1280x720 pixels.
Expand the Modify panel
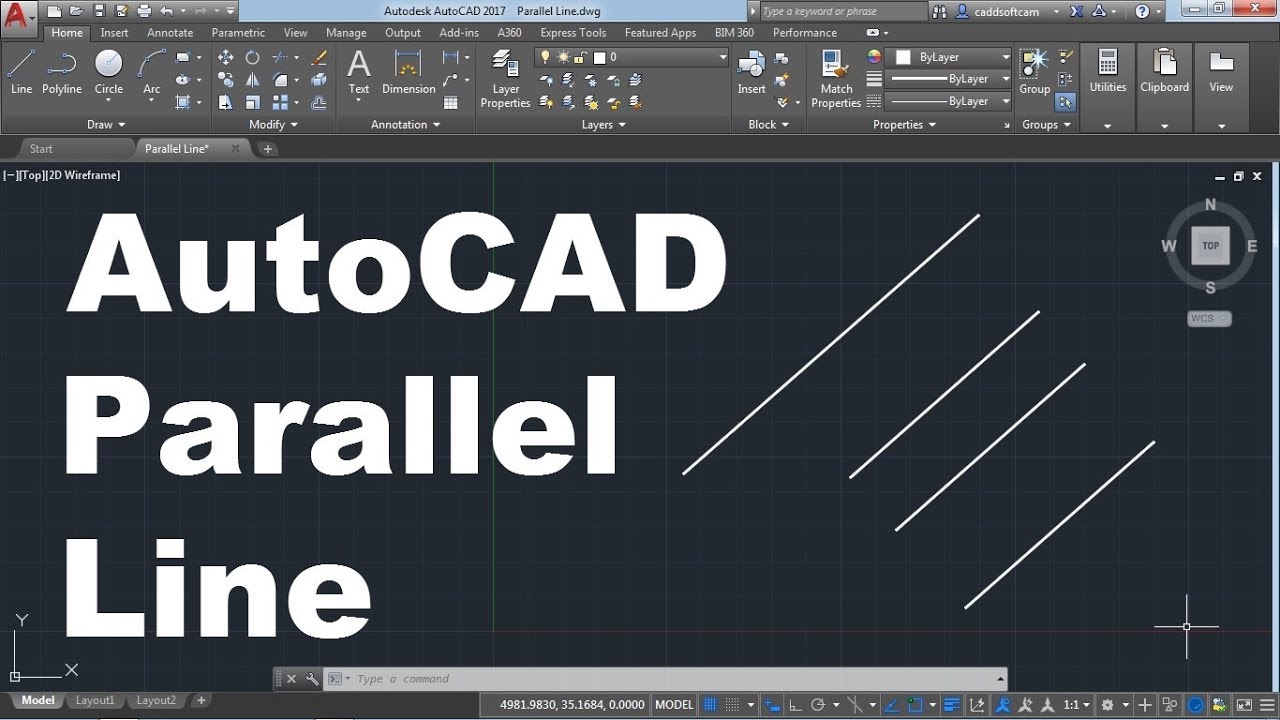pyautogui.click(x=274, y=125)
